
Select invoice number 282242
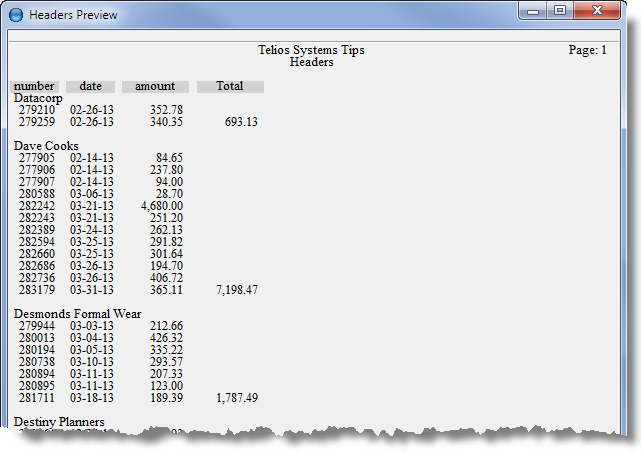37,206
